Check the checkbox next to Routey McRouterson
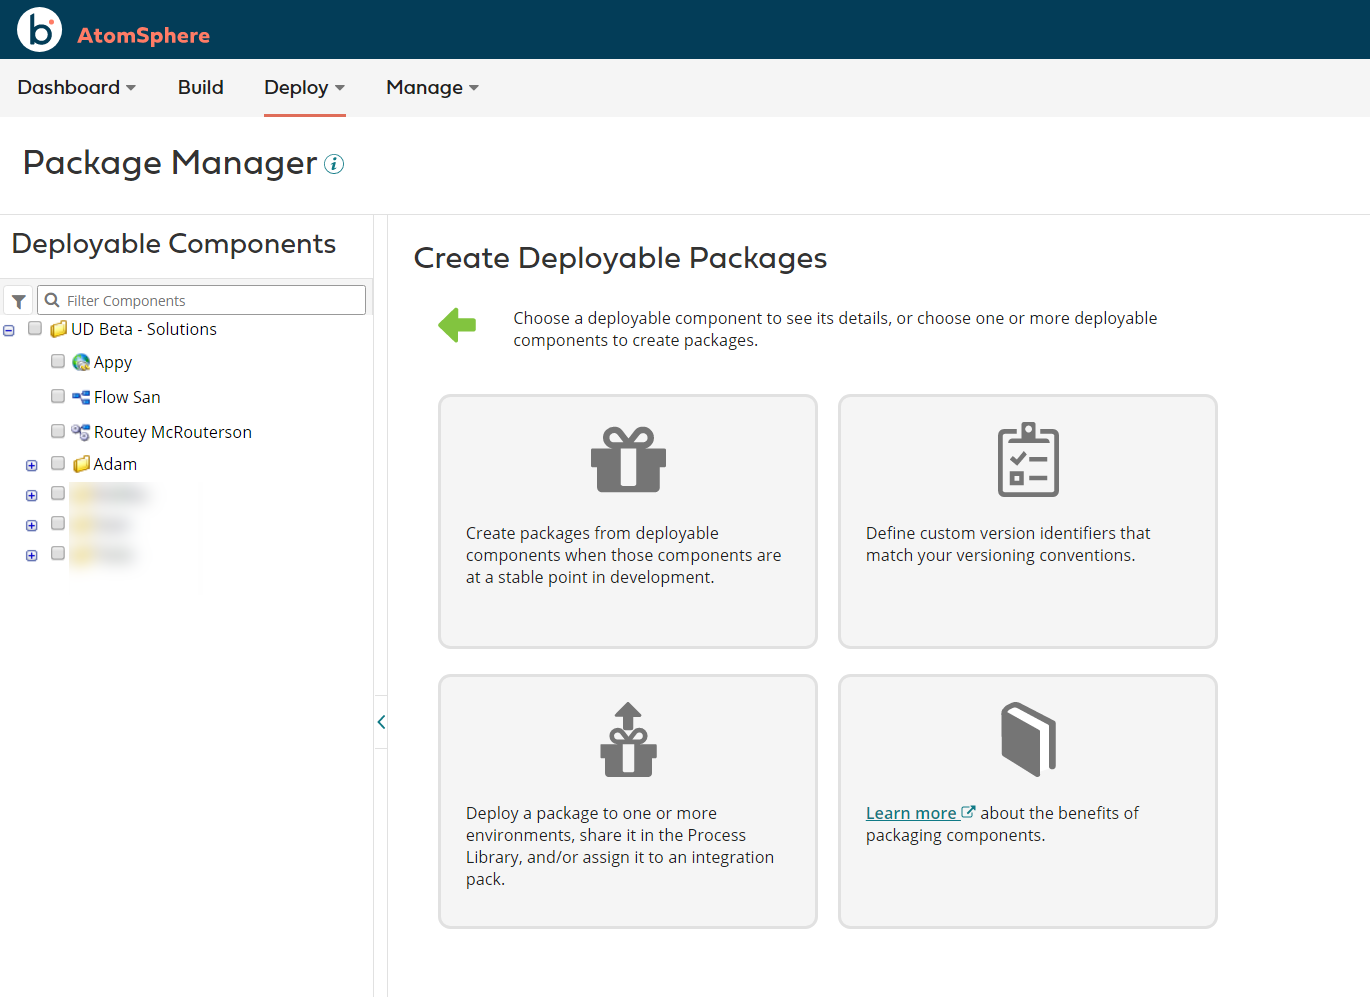This screenshot has width=1370, height=997. point(58,431)
